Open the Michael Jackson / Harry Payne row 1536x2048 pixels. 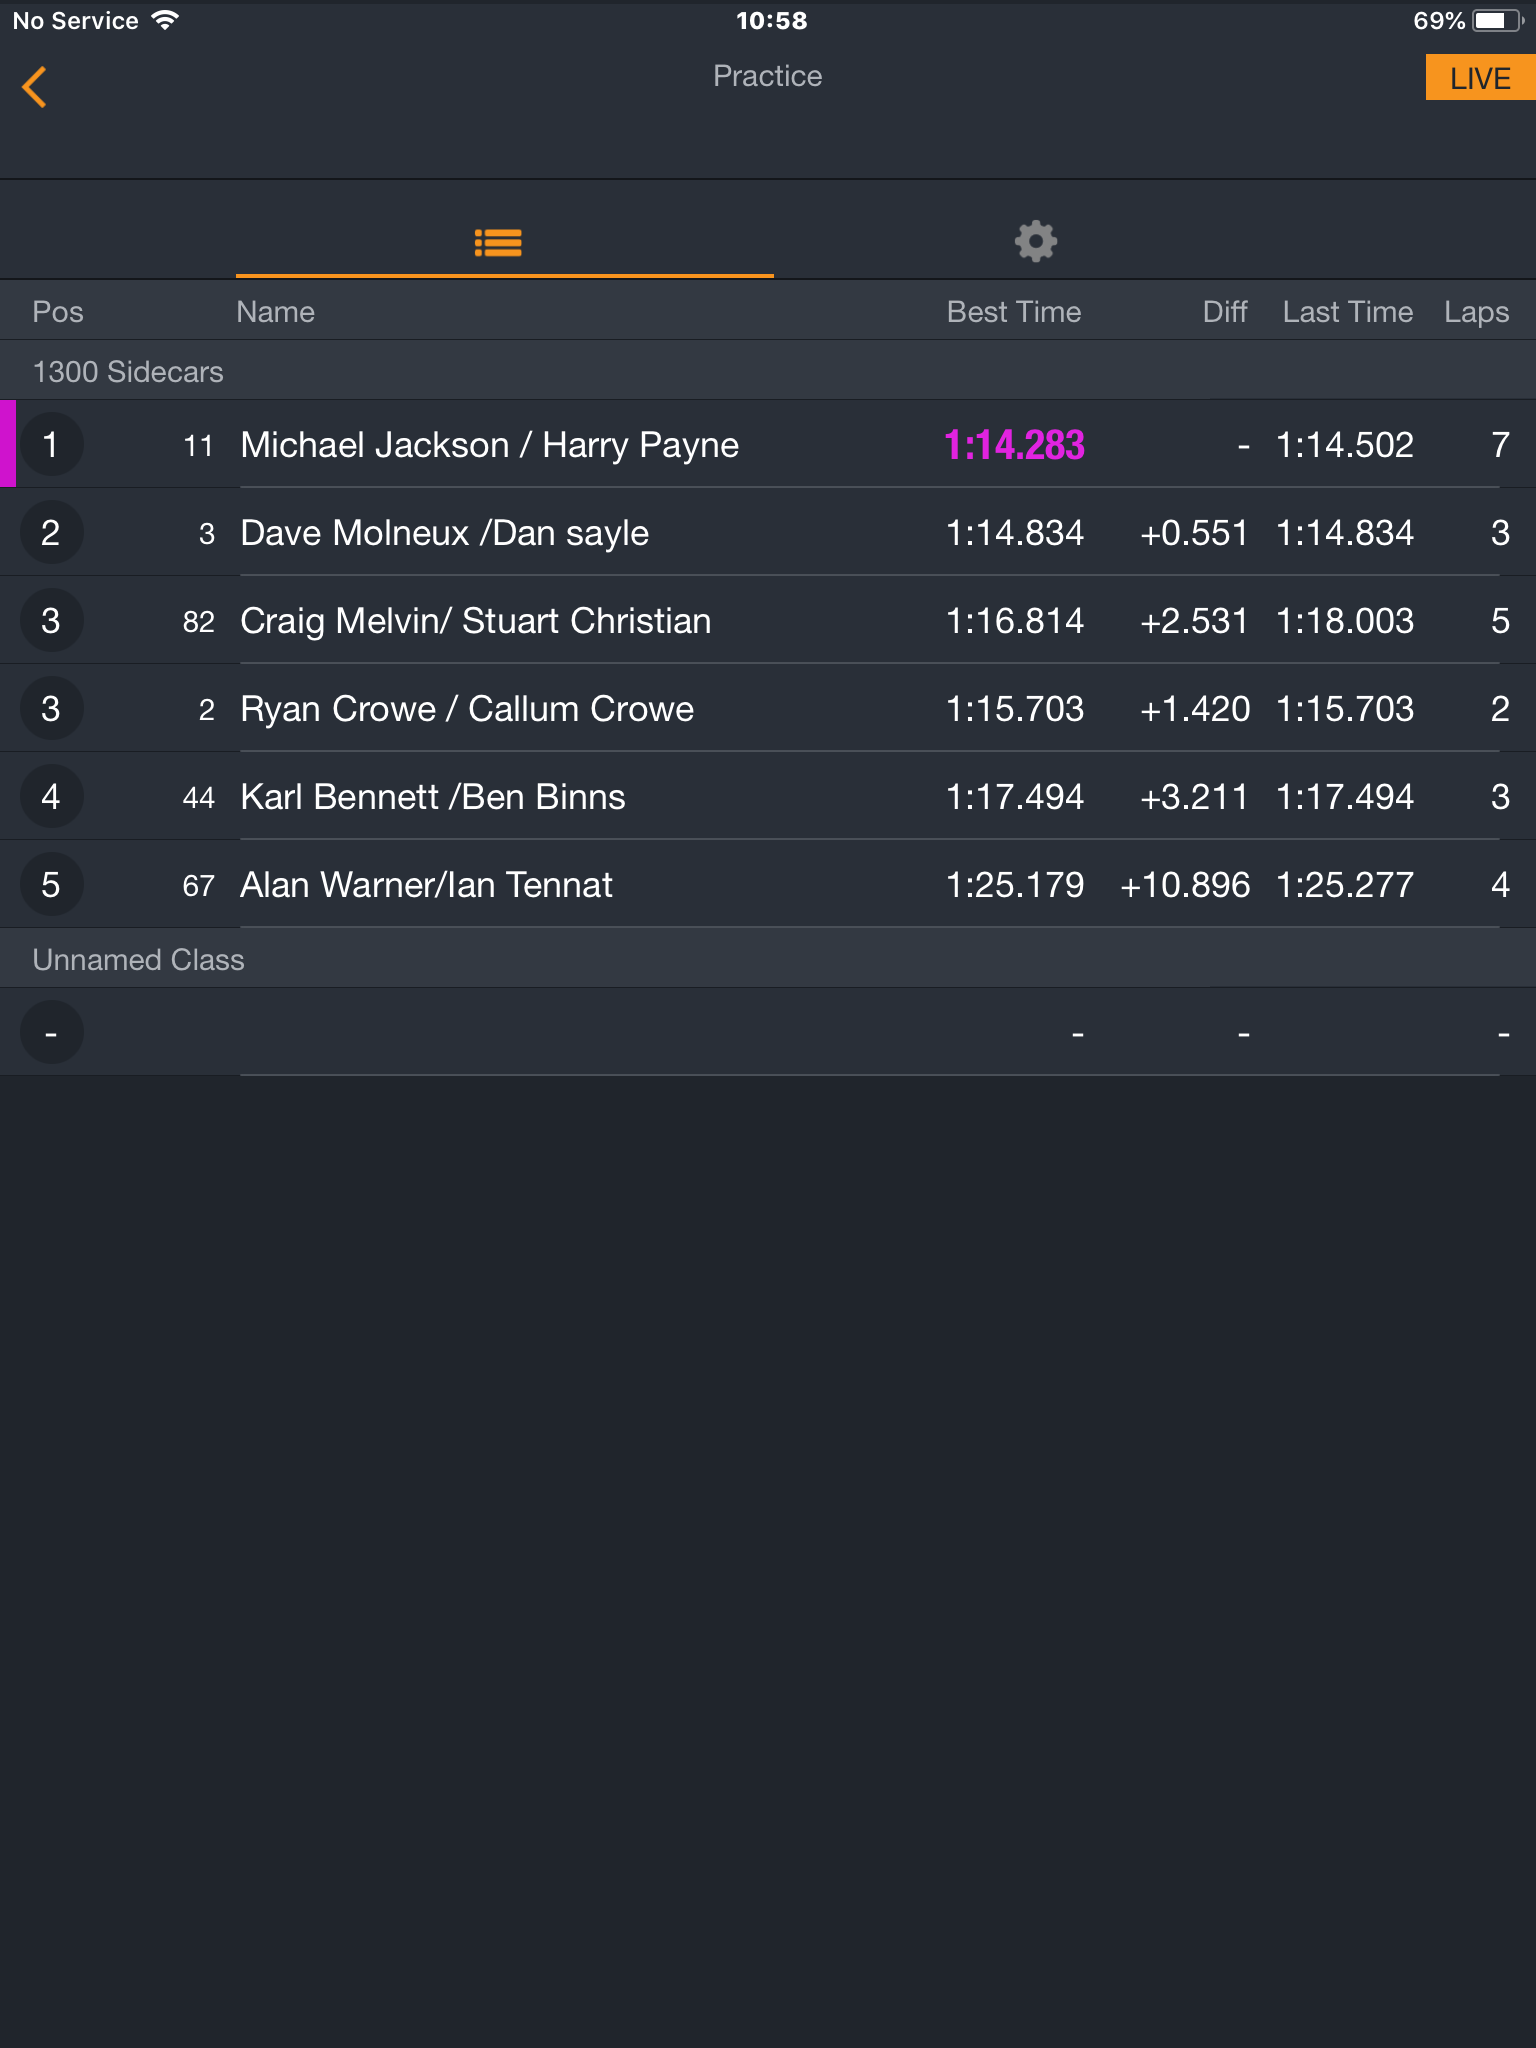768,444
